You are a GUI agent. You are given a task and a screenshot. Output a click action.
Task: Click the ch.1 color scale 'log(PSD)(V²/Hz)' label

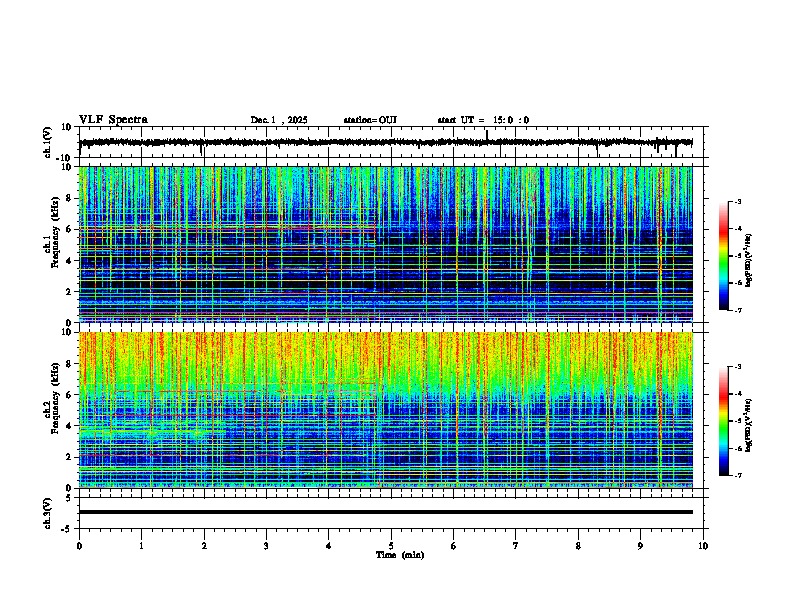point(748,260)
